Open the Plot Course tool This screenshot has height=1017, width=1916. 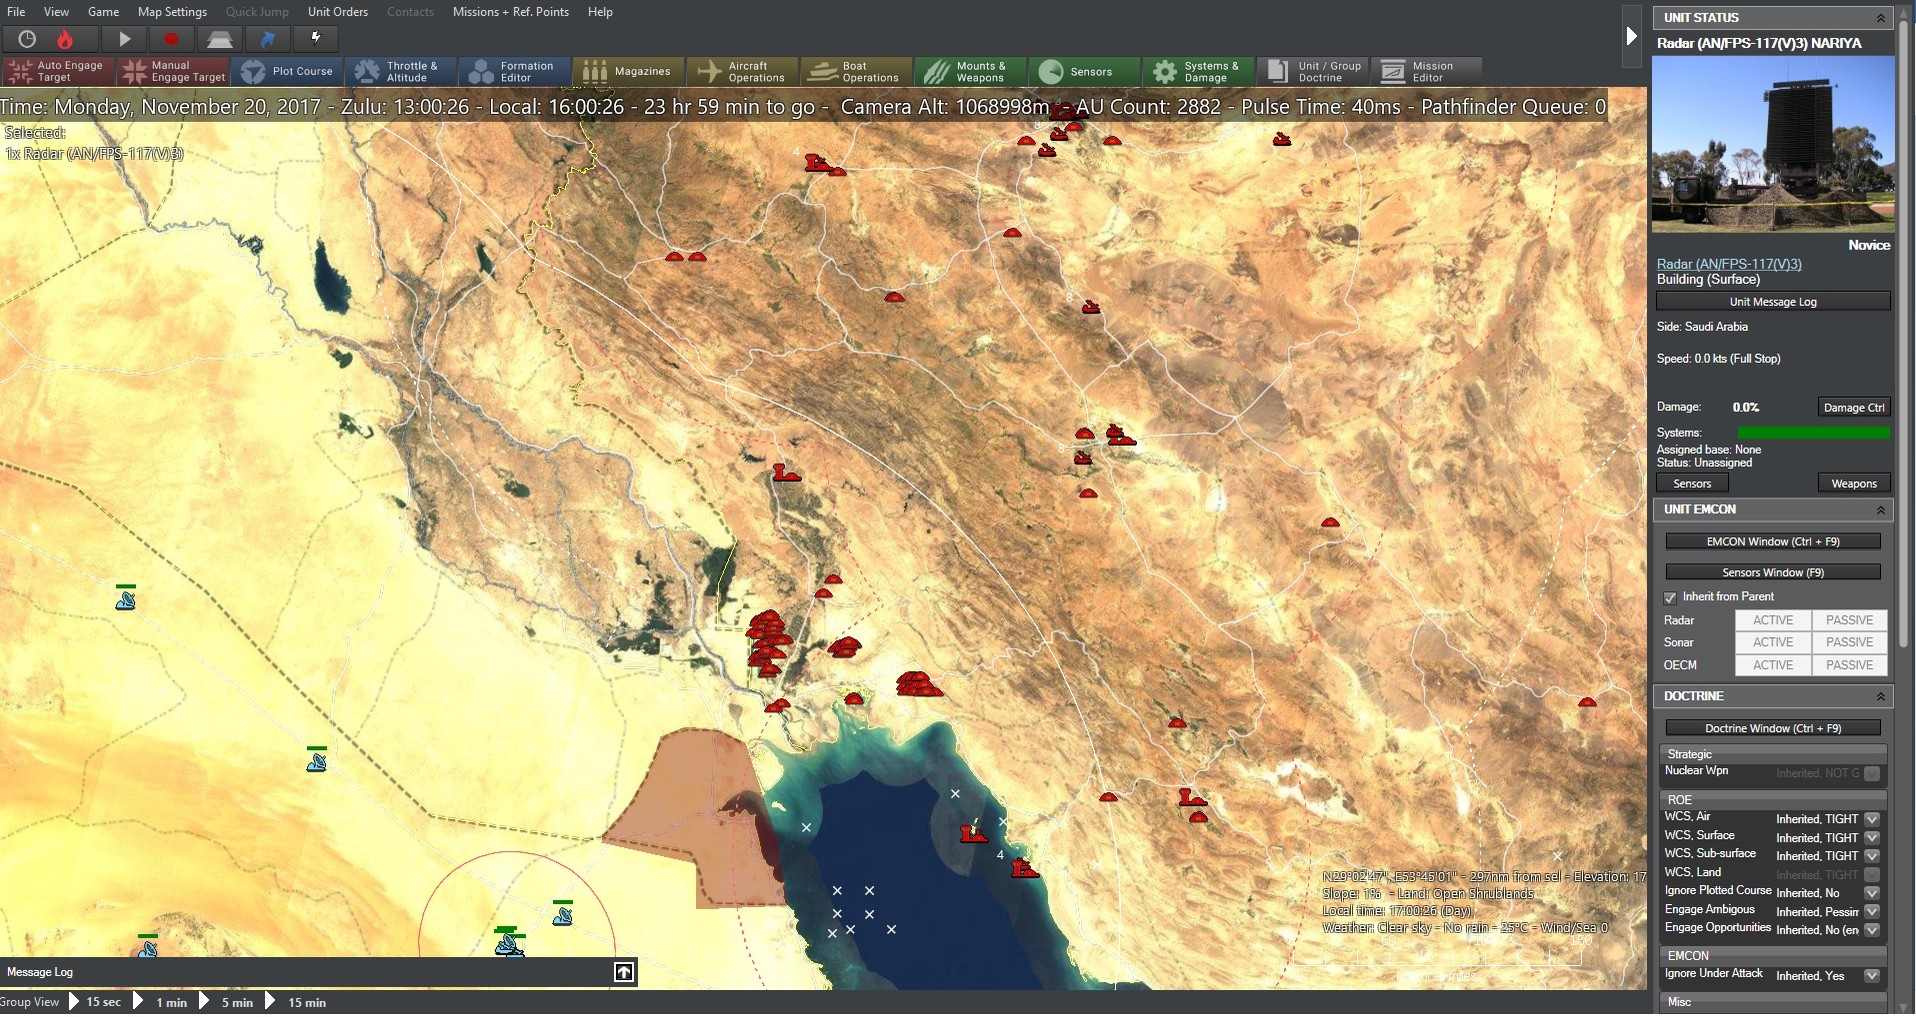pyautogui.click(x=288, y=71)
